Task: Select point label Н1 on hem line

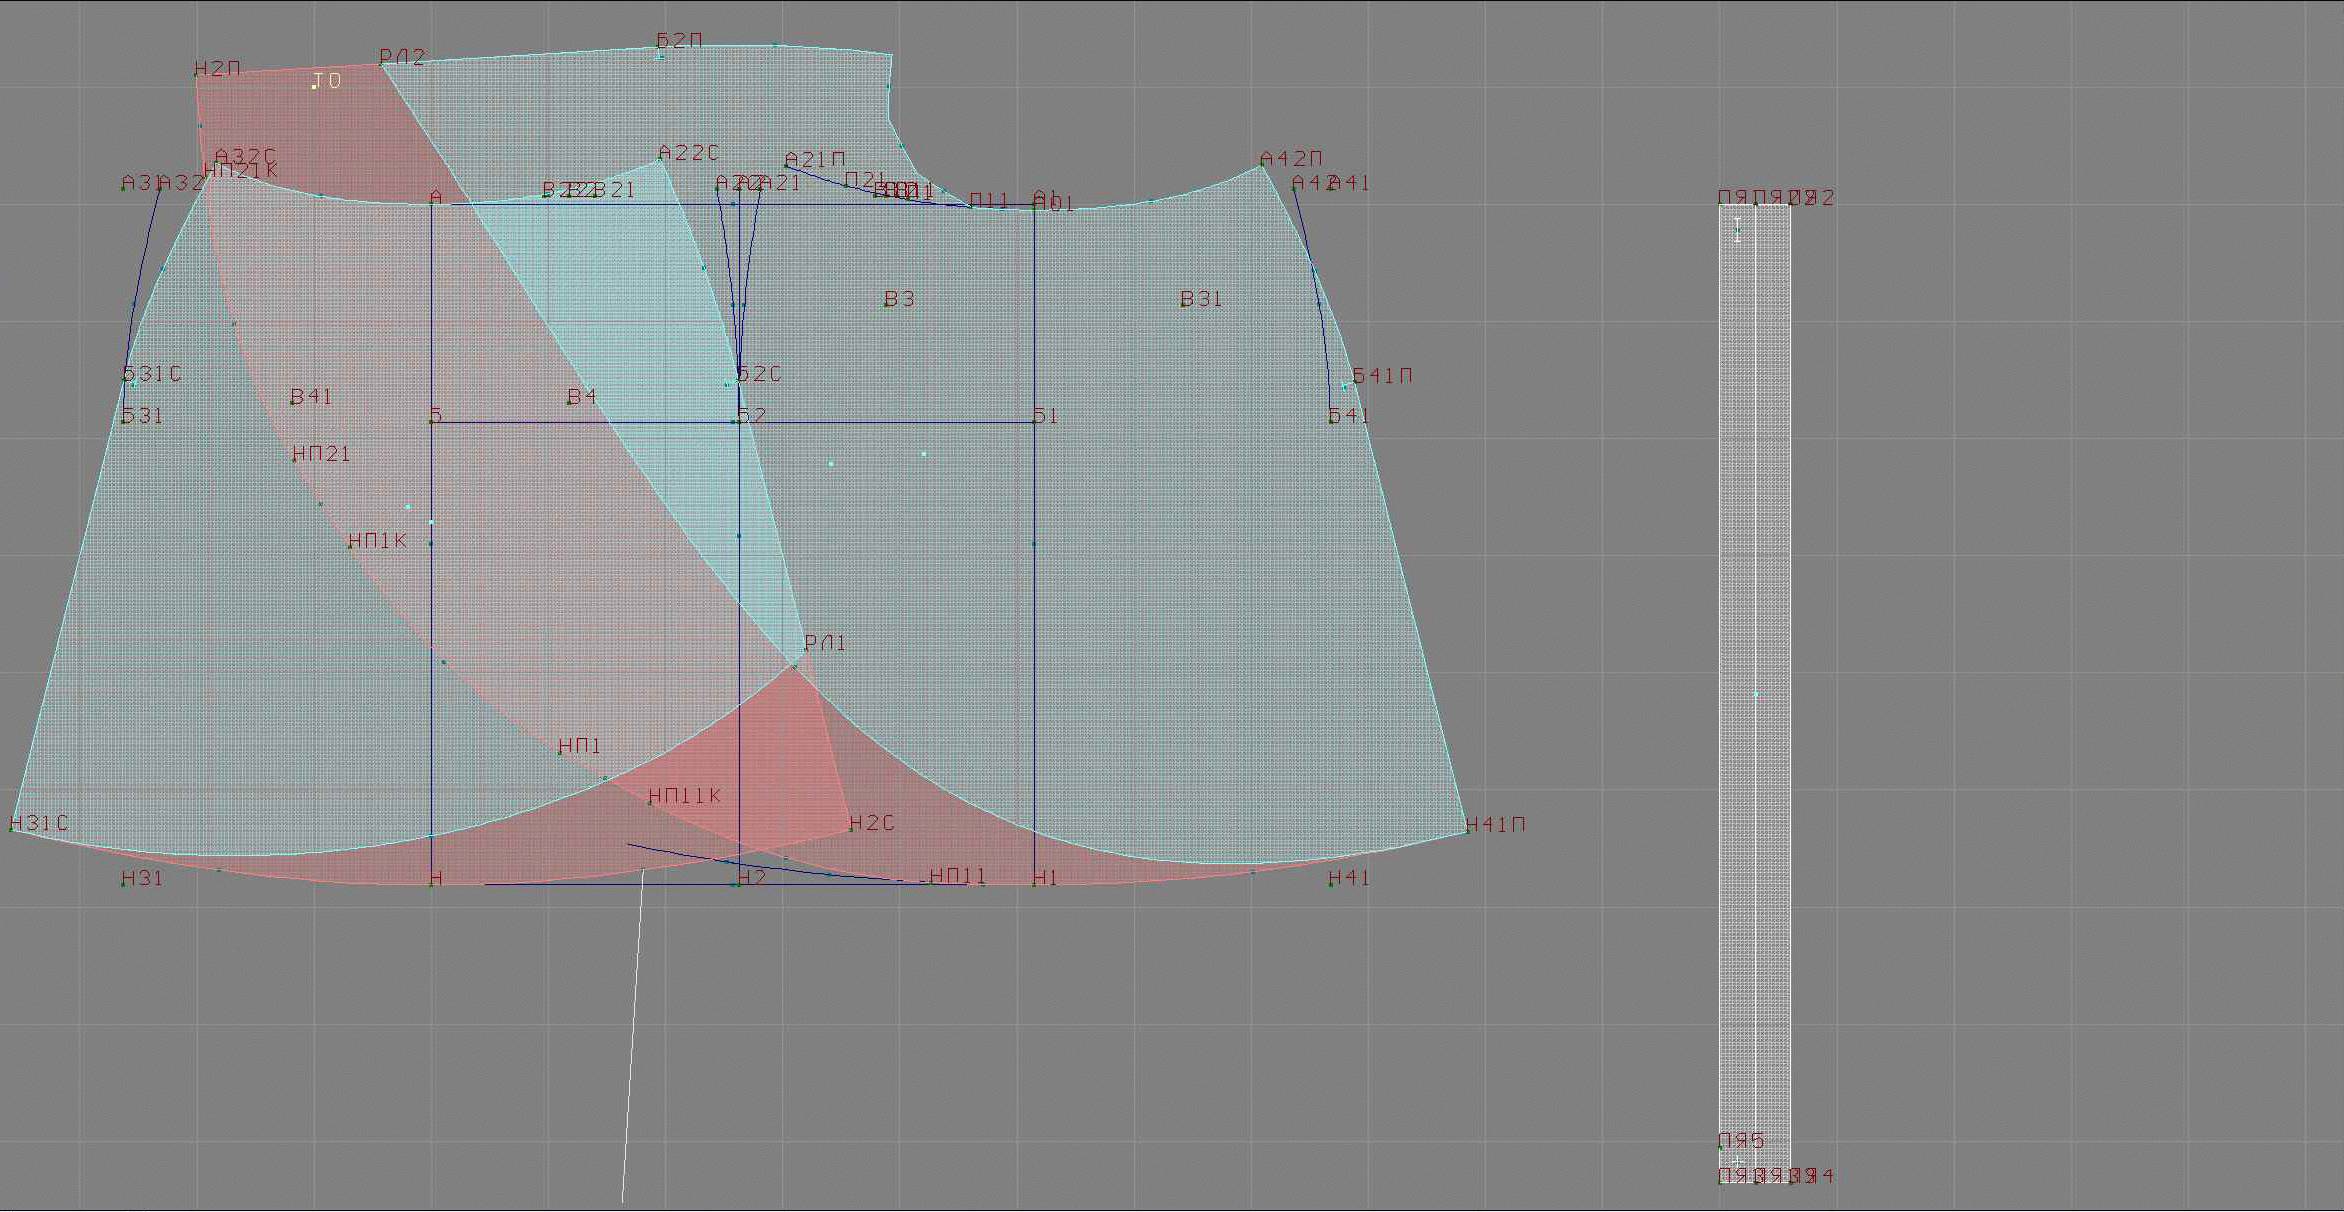Action: [x=1045, y=877]
